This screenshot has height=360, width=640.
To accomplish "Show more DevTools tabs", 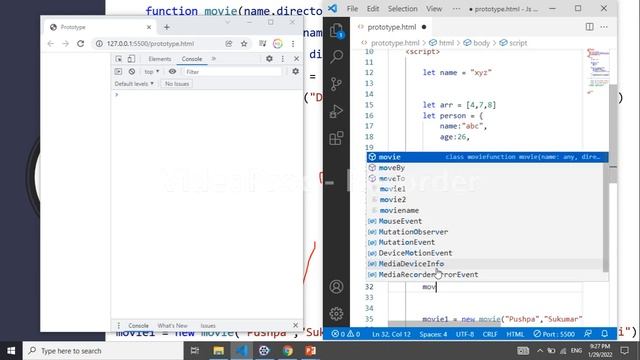I will pyautogui.click(x=213, y=59).
